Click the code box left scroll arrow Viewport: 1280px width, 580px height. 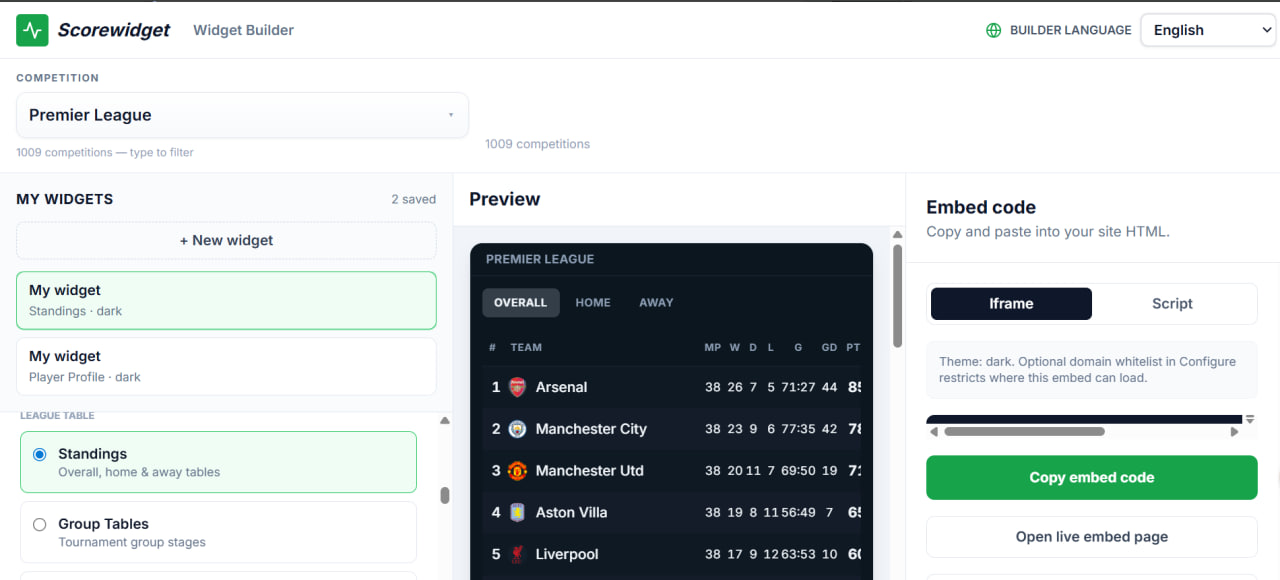[x=934, y=432]
